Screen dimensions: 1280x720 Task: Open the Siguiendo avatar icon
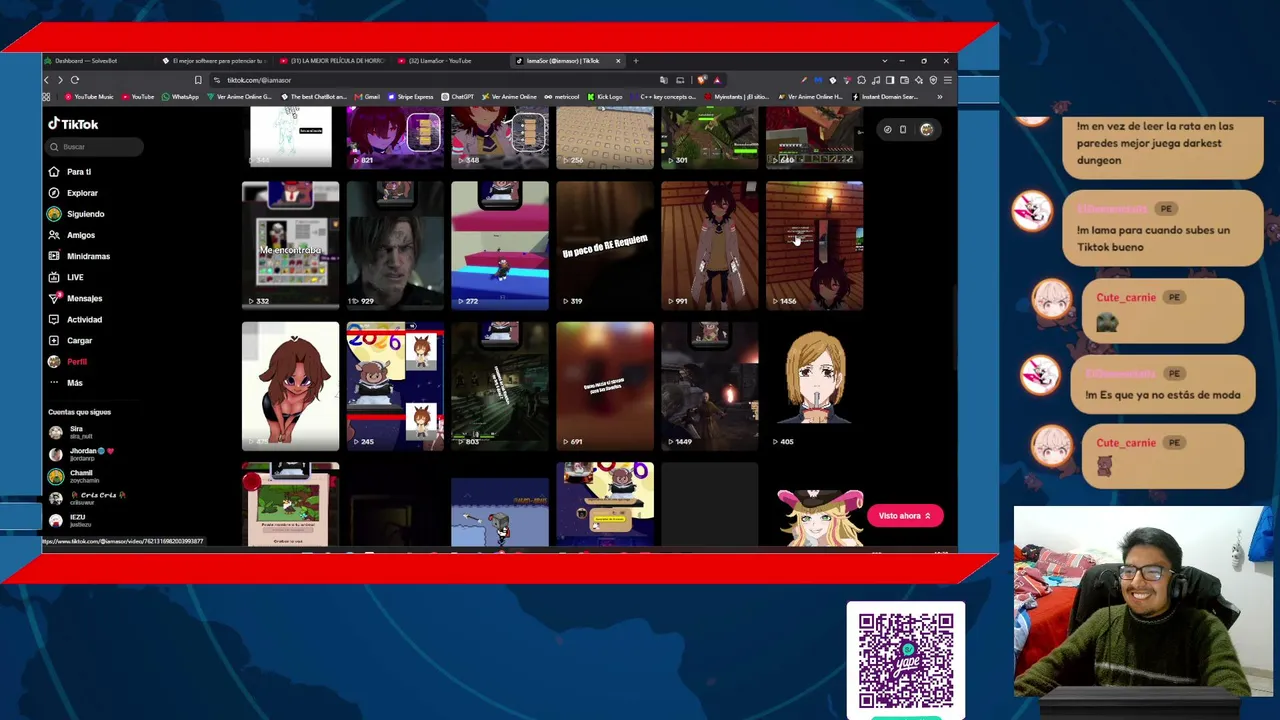point(54,214)
